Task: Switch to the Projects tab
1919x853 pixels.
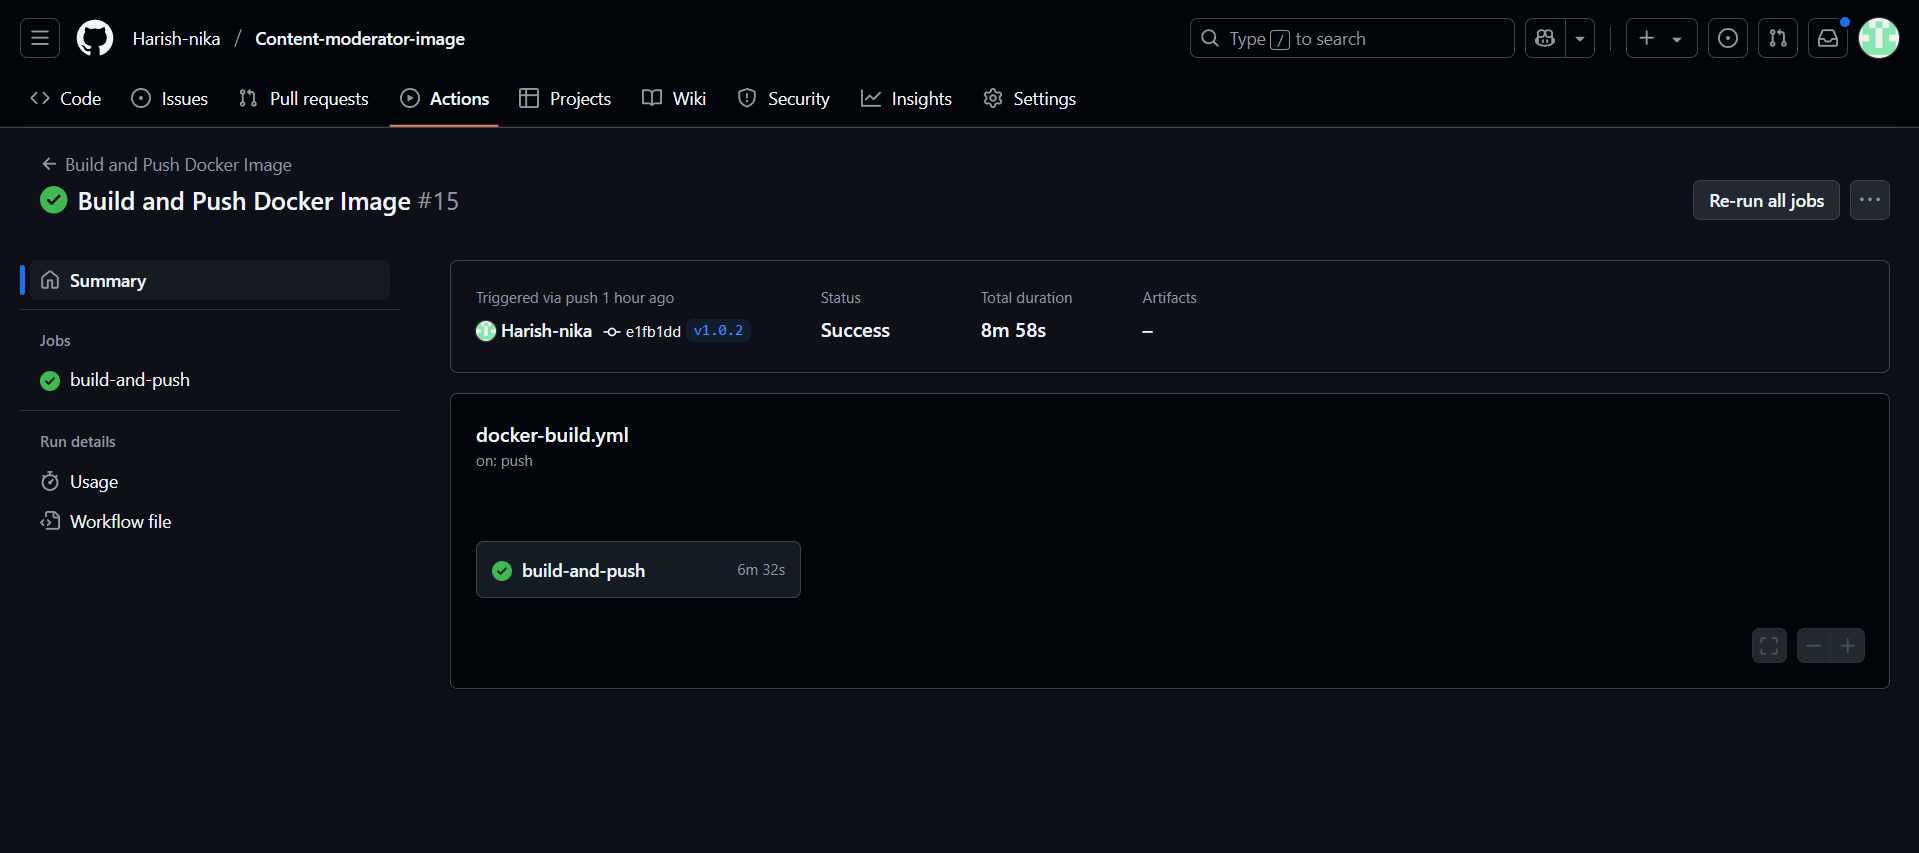Action: pyautogui.click(x=565, y=98)
